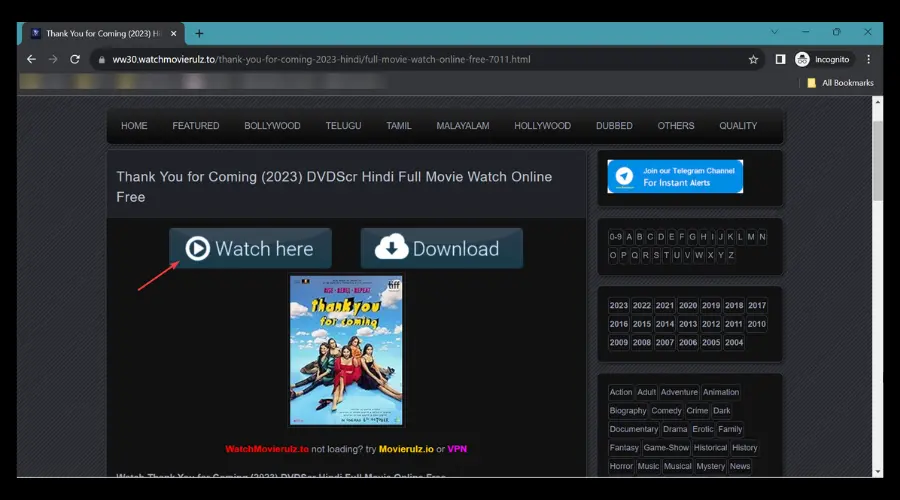The height and width of the screenshot is (500, 900).
Task: Choose the Historical genre tag
Action: (x=710, y=447)
